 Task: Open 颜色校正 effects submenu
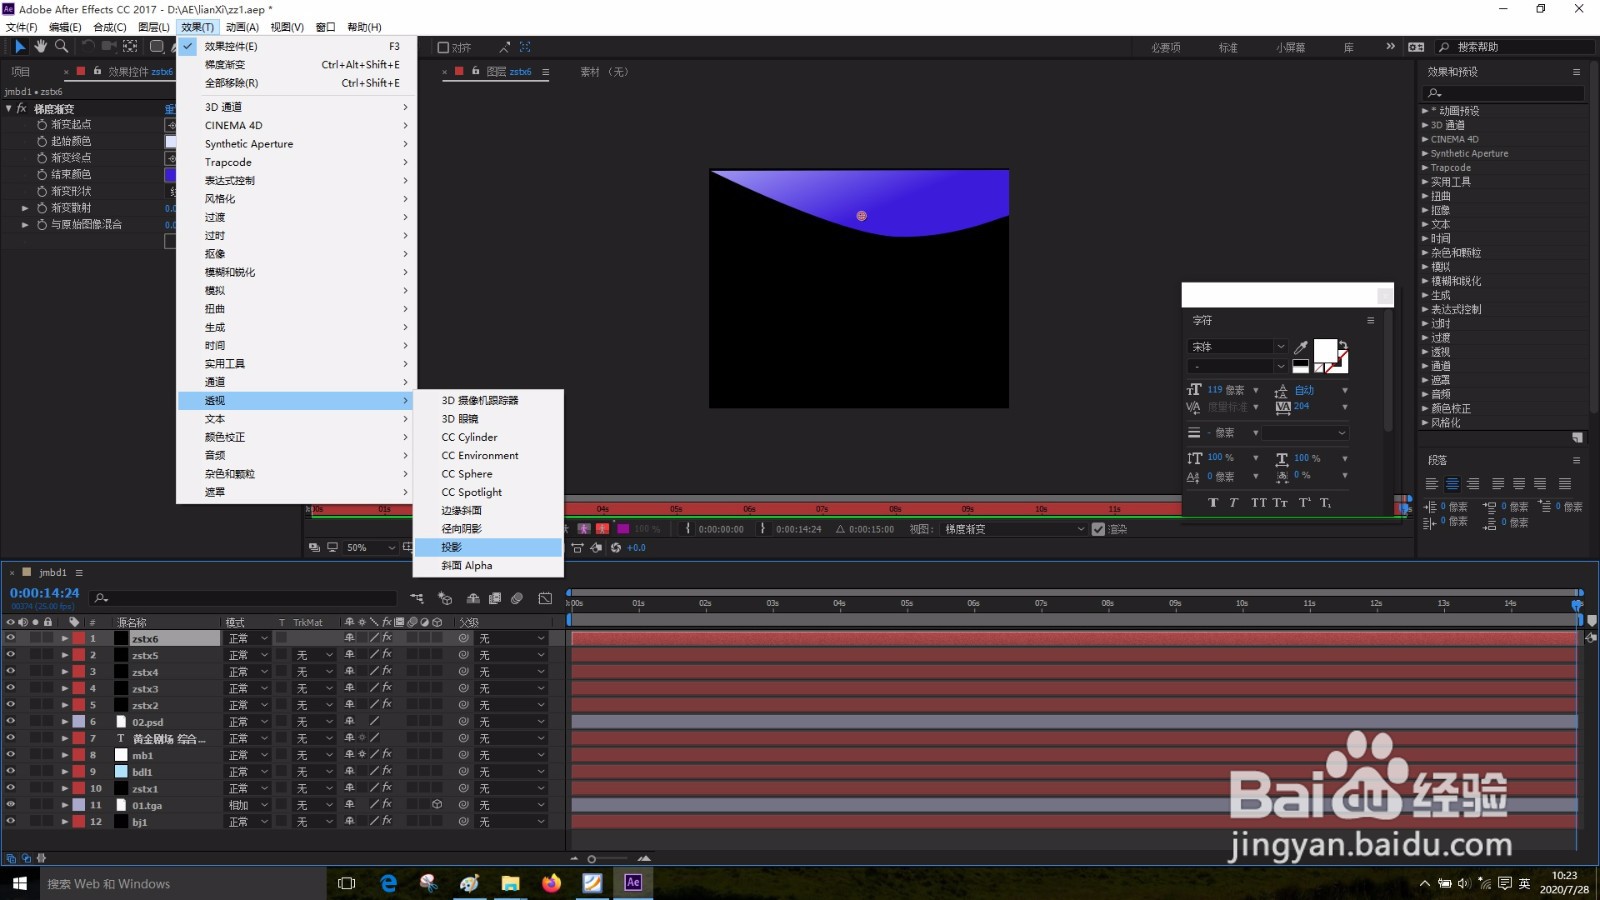coord(296,437)
